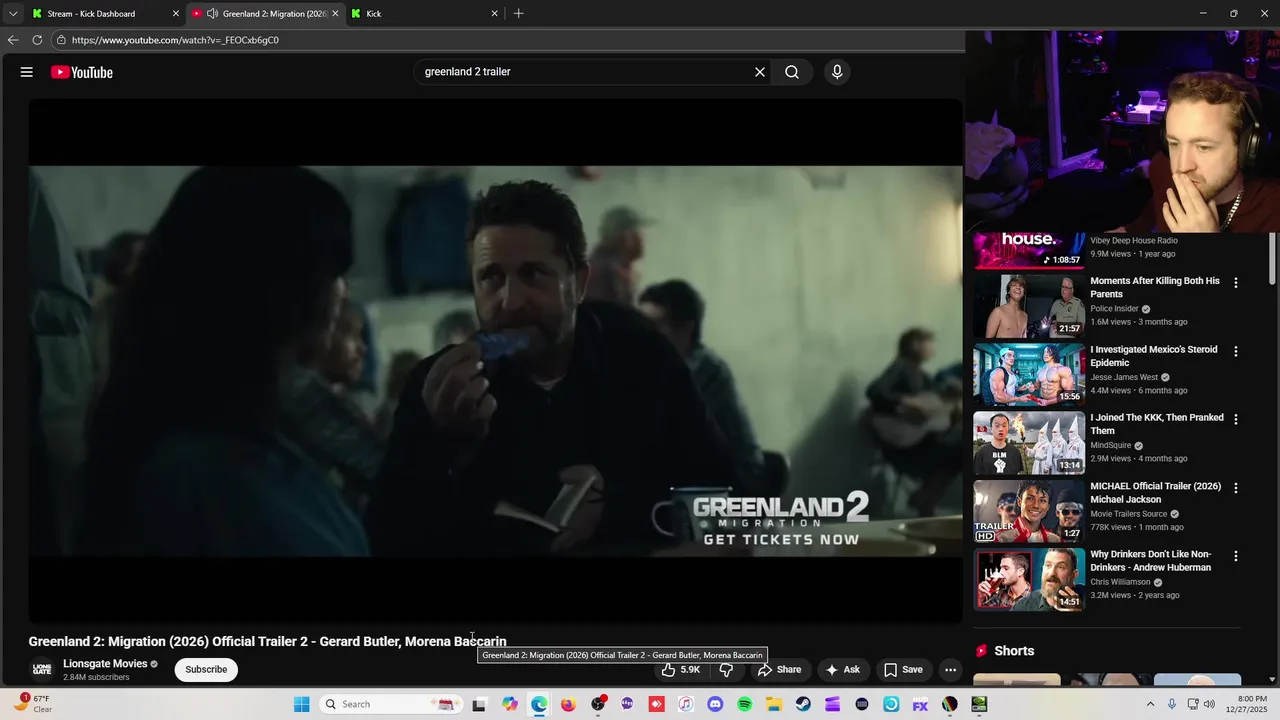Open Firefox from the taskbar

[568, 704]
